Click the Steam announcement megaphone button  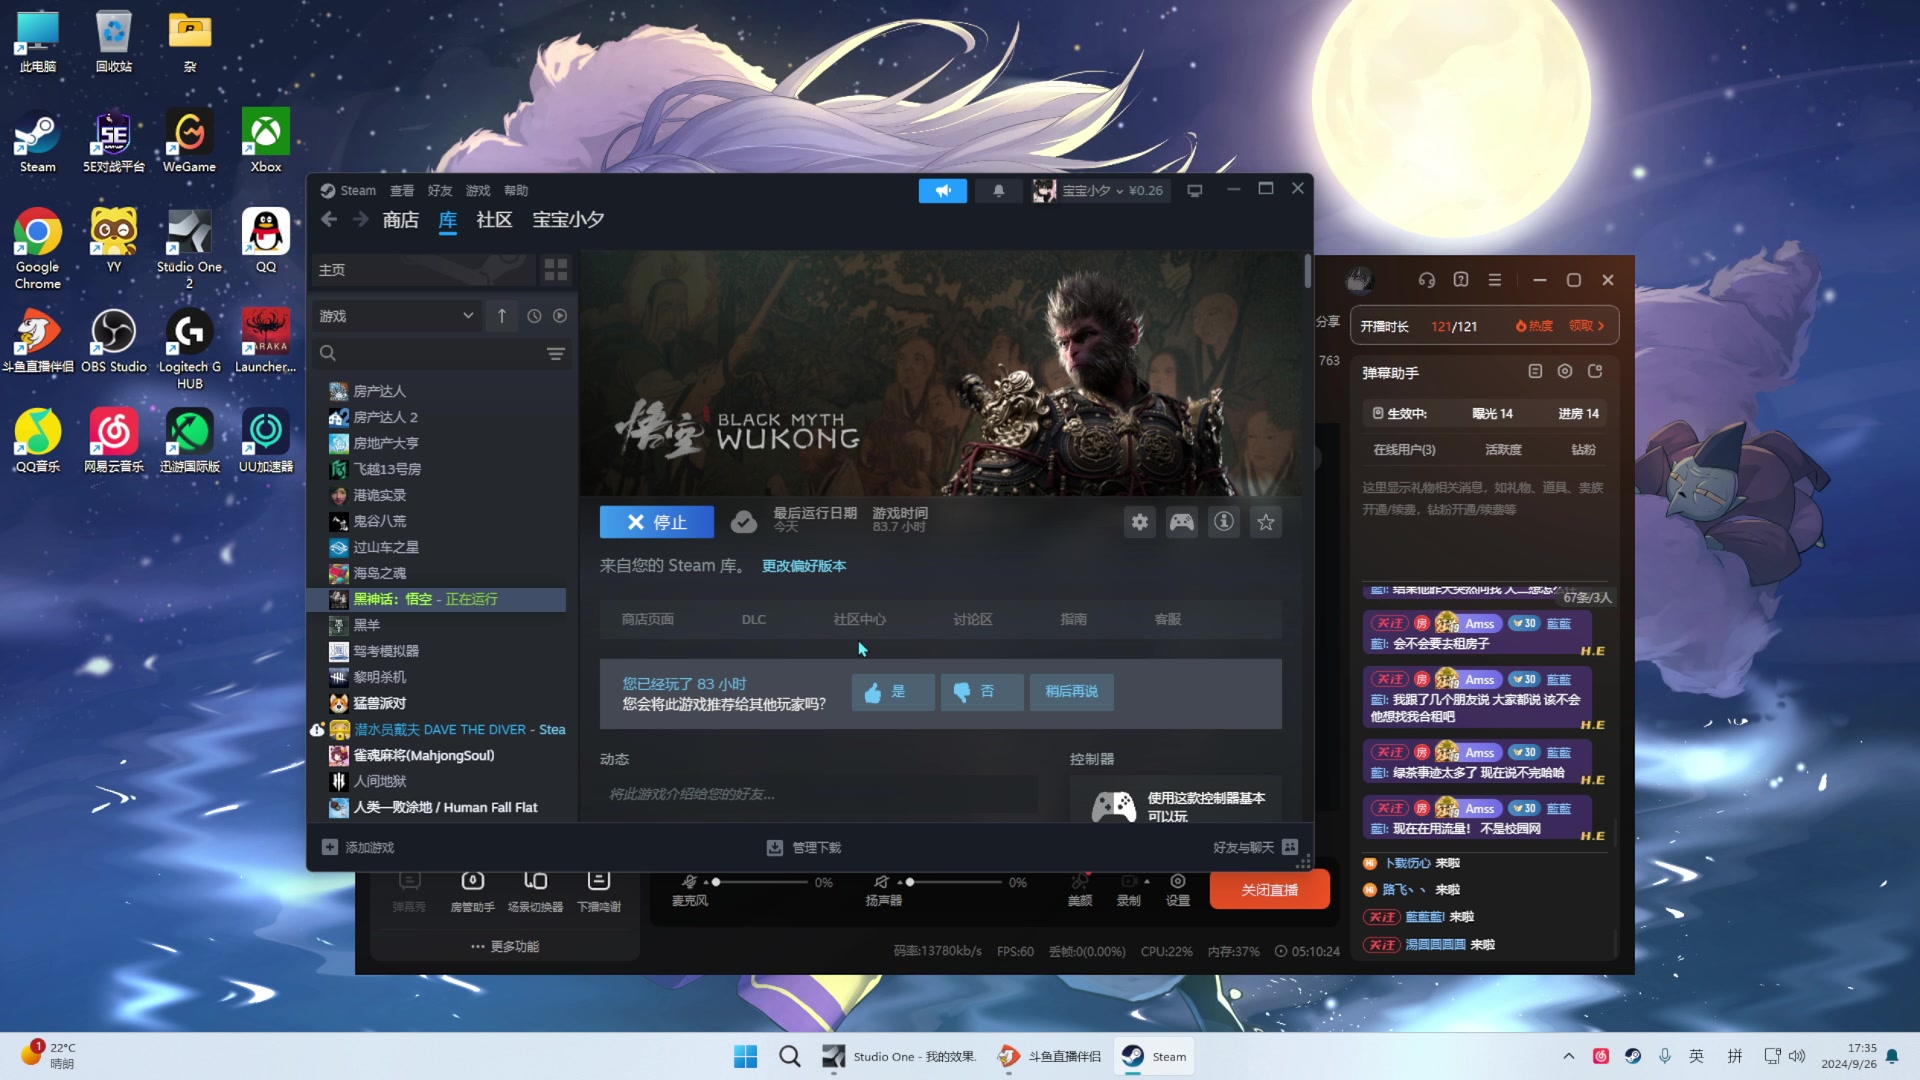coord(942,190)
